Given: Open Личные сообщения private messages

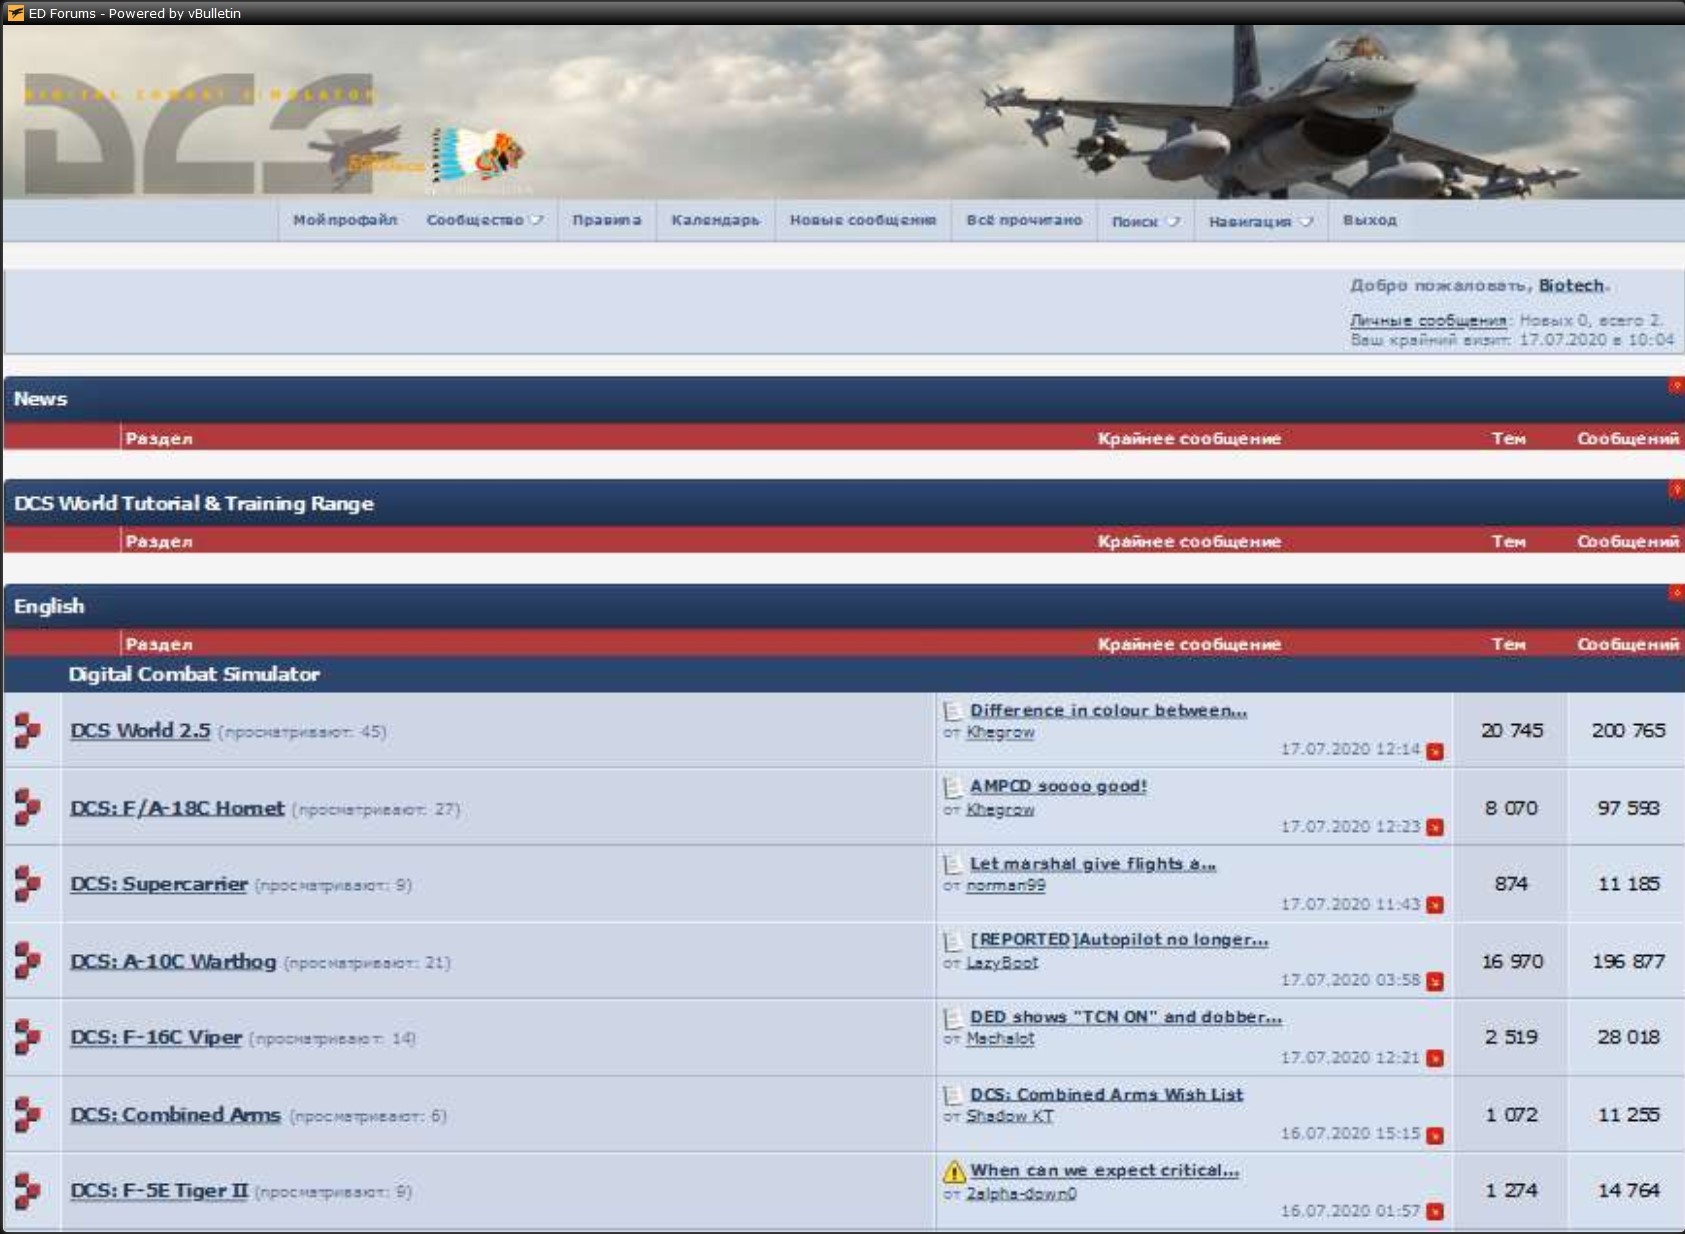Looking at the screenshot, I should pyautogui.click(x=1428, y=320).
